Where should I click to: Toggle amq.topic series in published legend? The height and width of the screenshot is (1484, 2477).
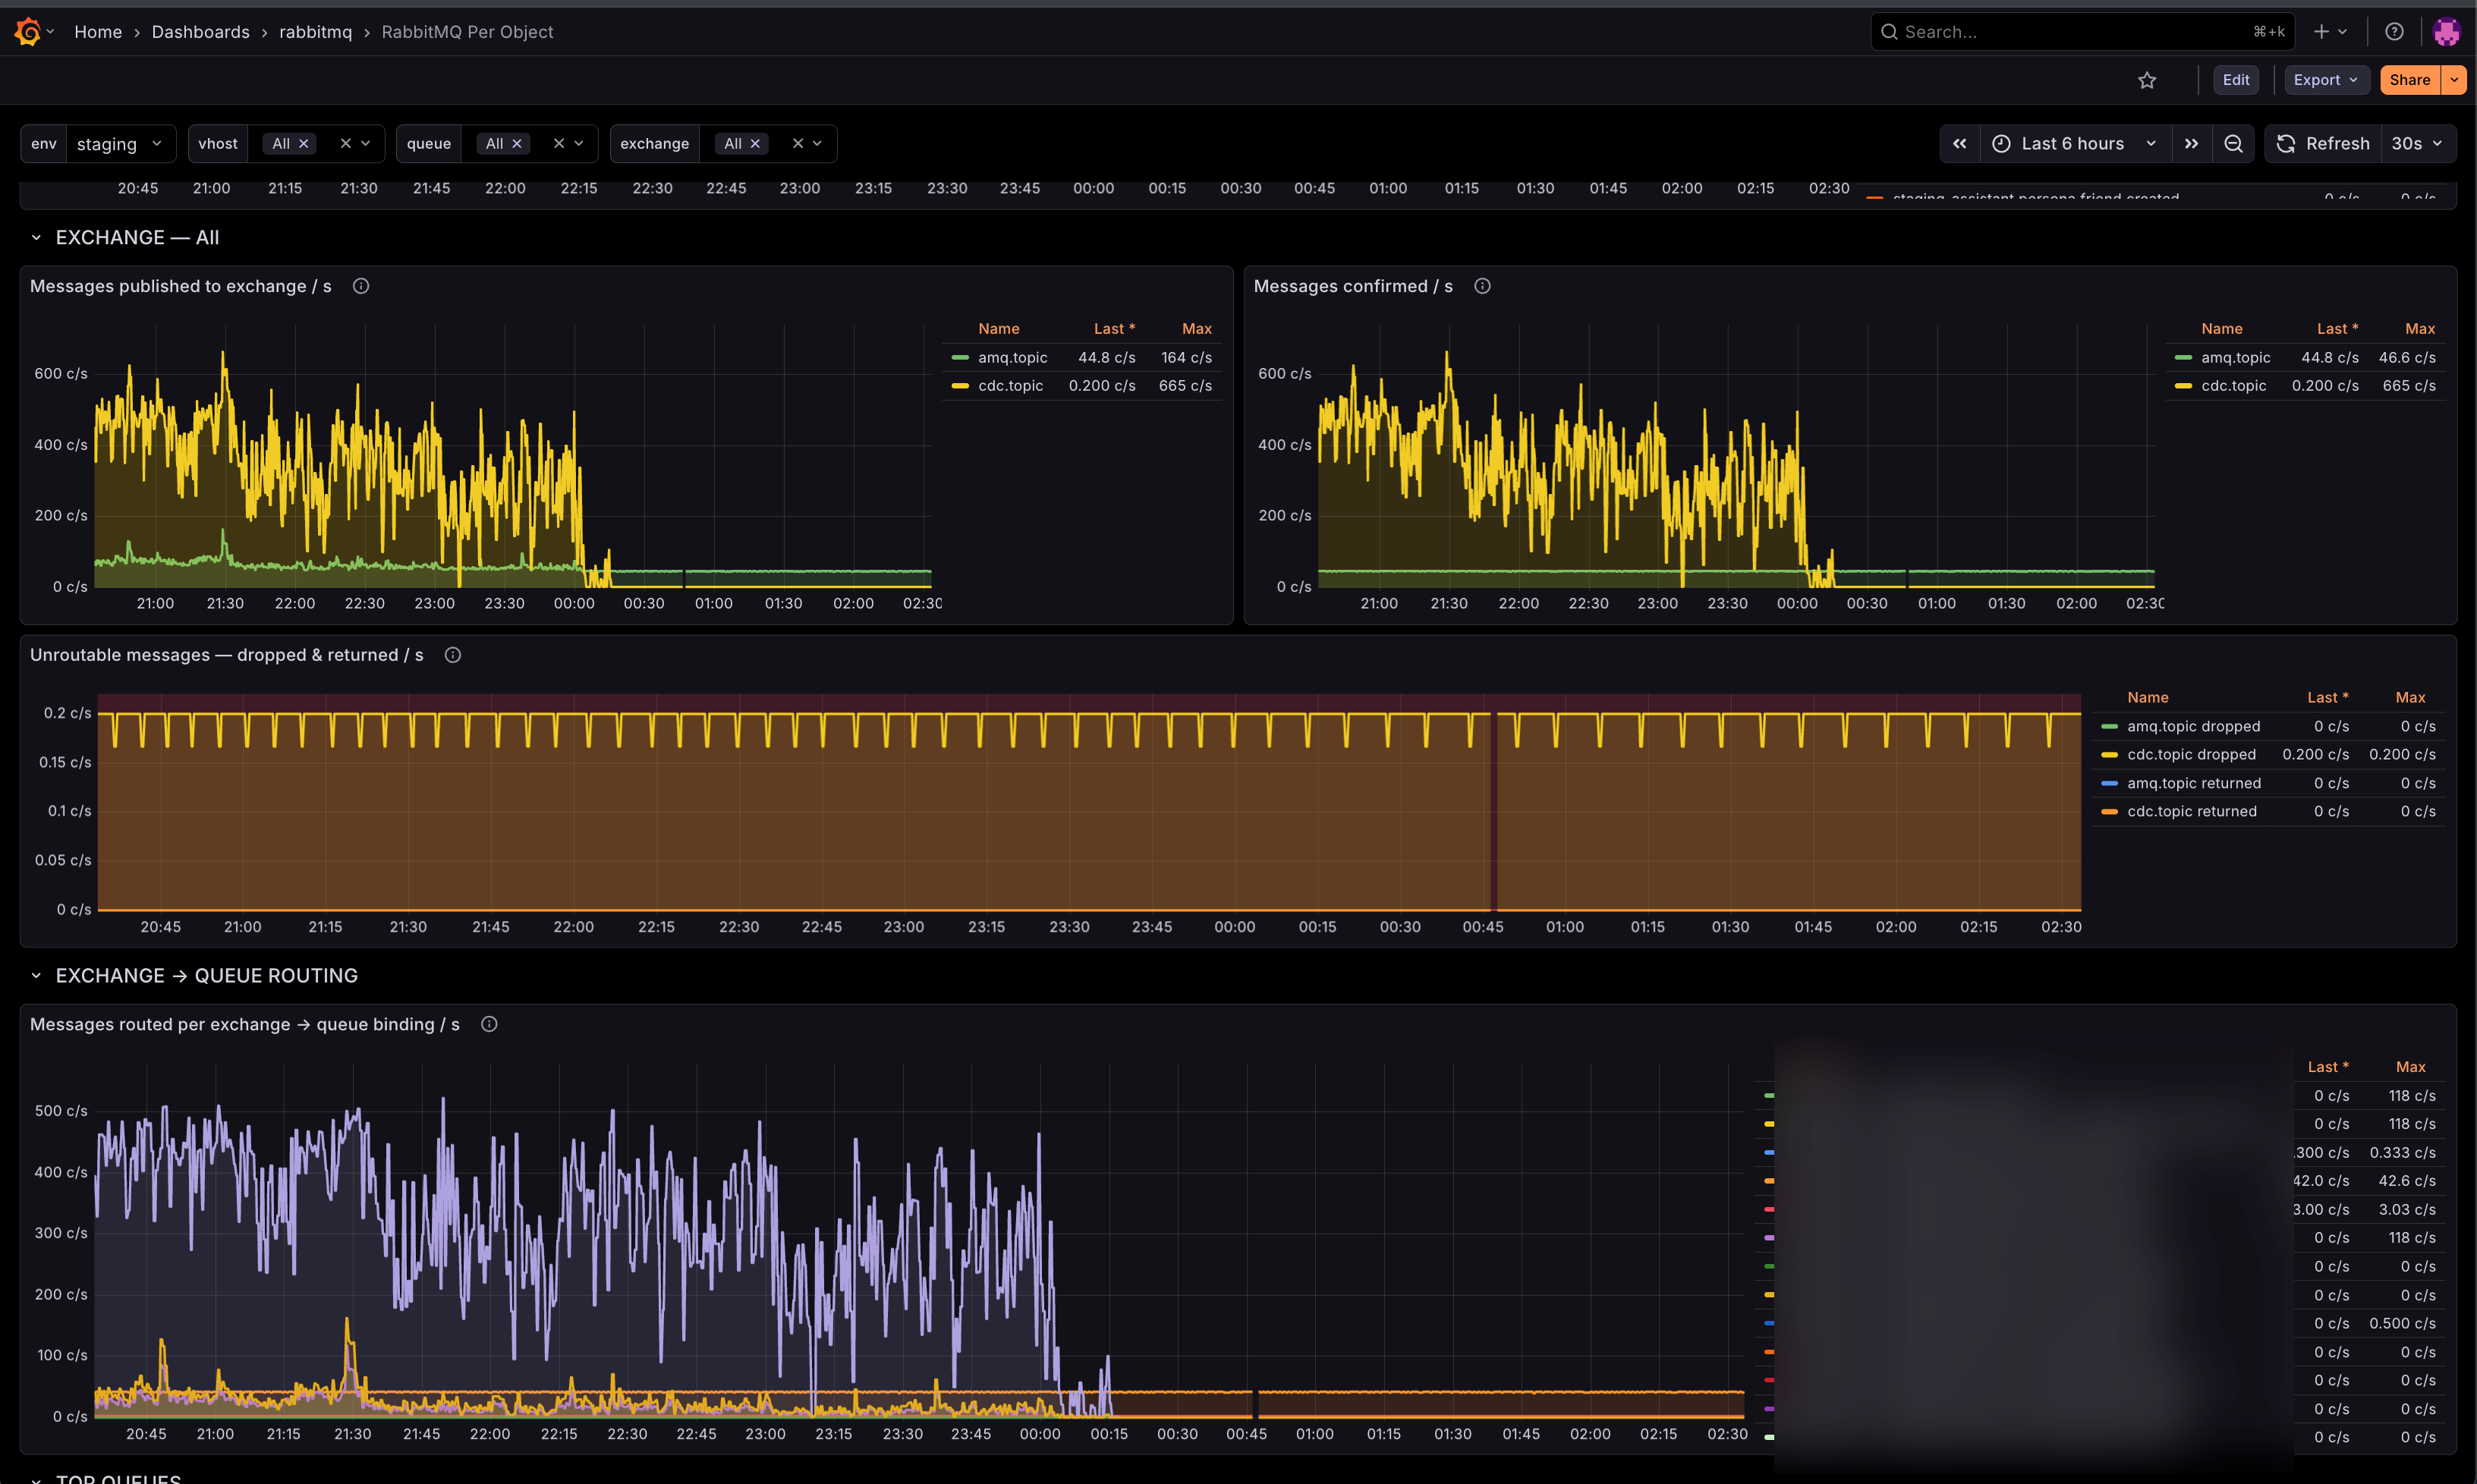click(x=1012, y=357)
